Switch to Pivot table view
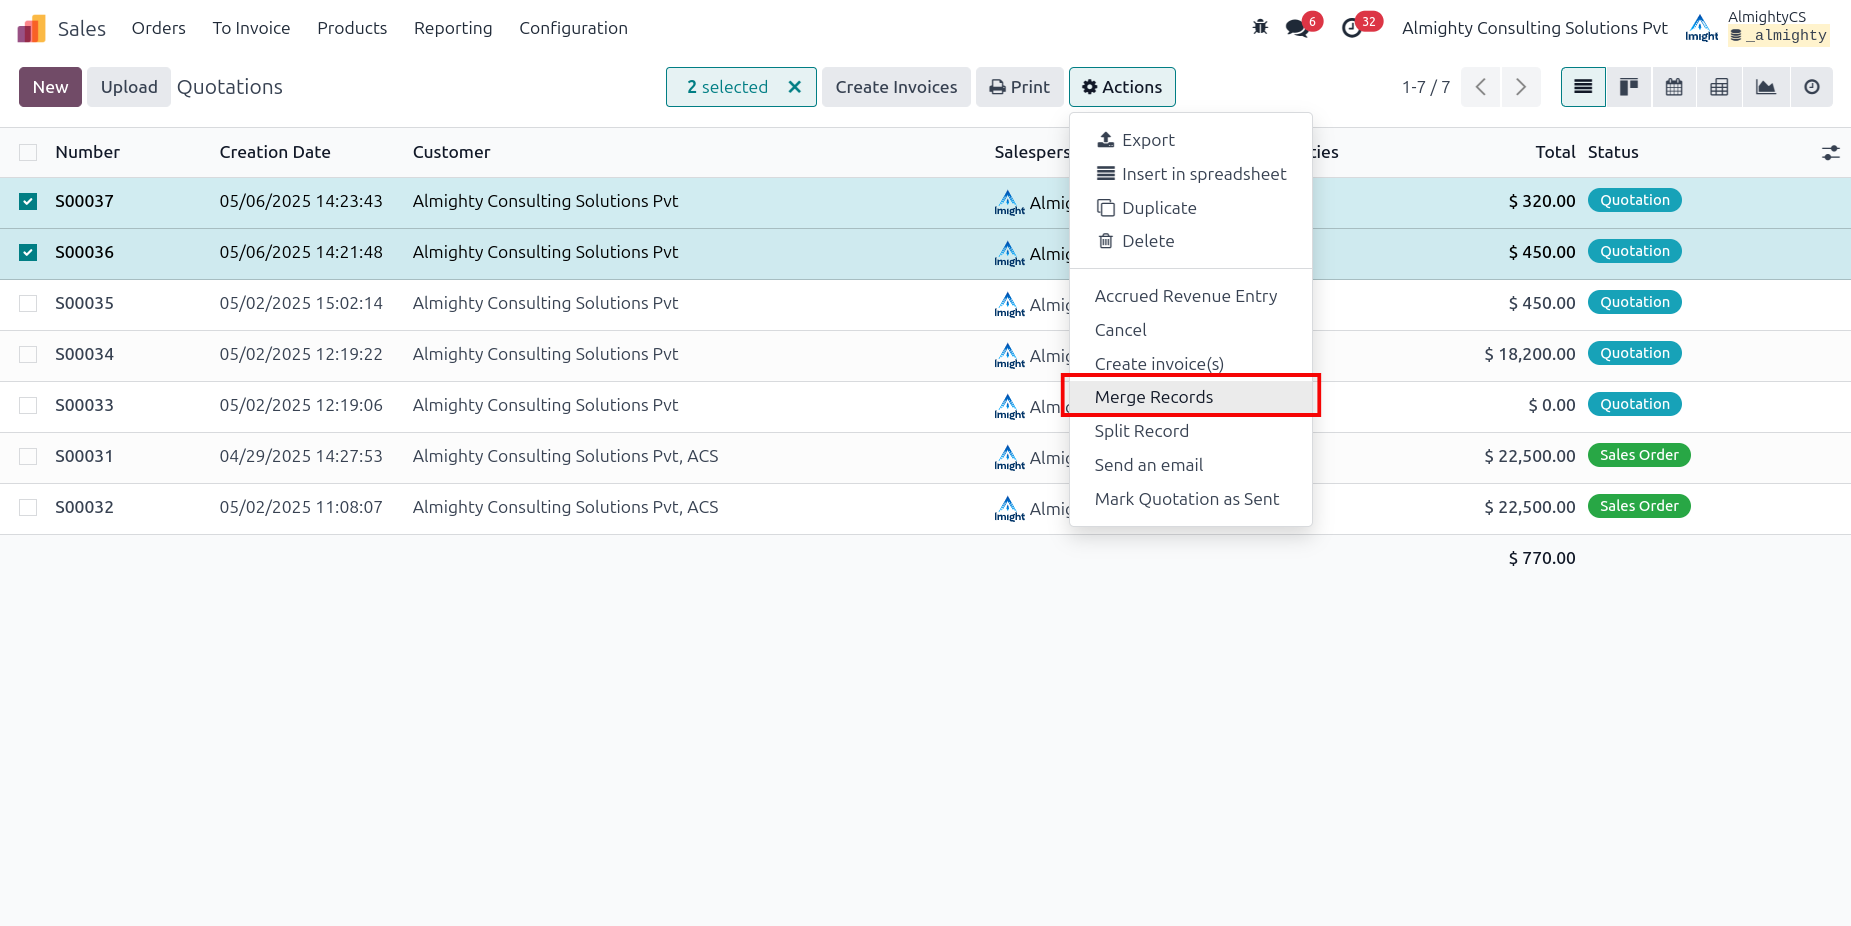This screenshot has height=926, width=1851. pyautogui.click(x=1719, y=87)
